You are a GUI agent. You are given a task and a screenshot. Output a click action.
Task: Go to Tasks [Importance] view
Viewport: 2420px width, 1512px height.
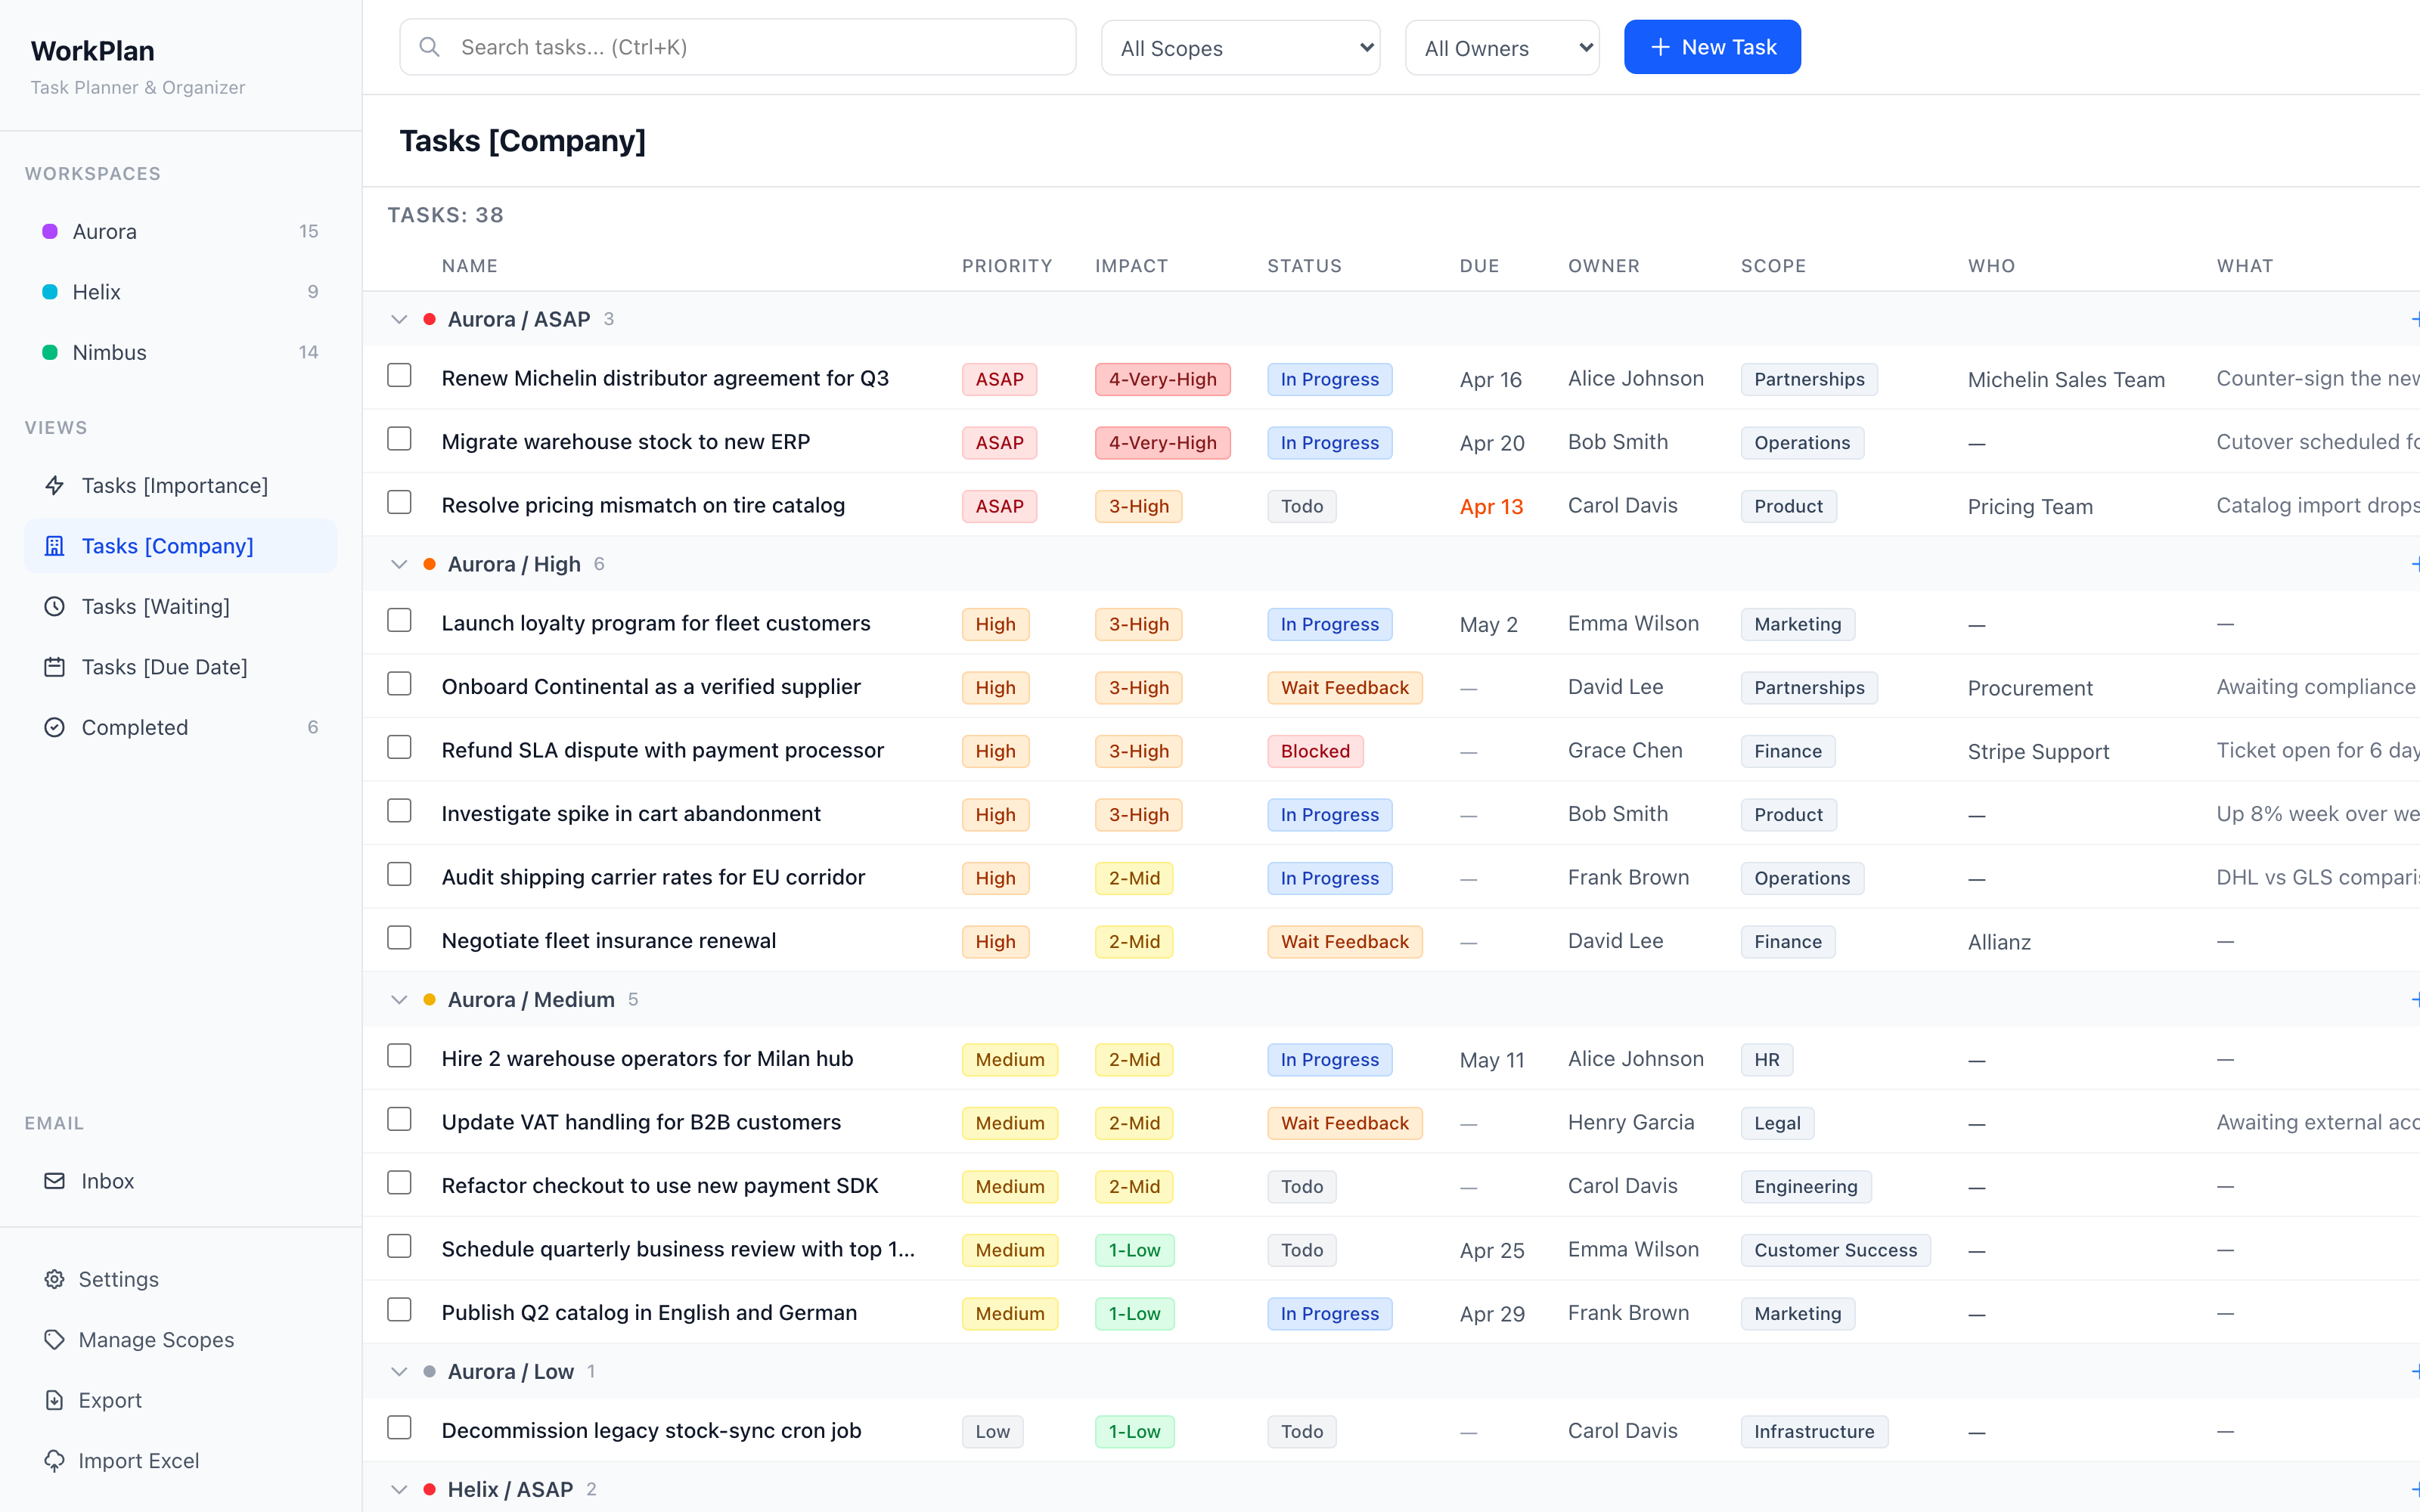pos(180,485)
